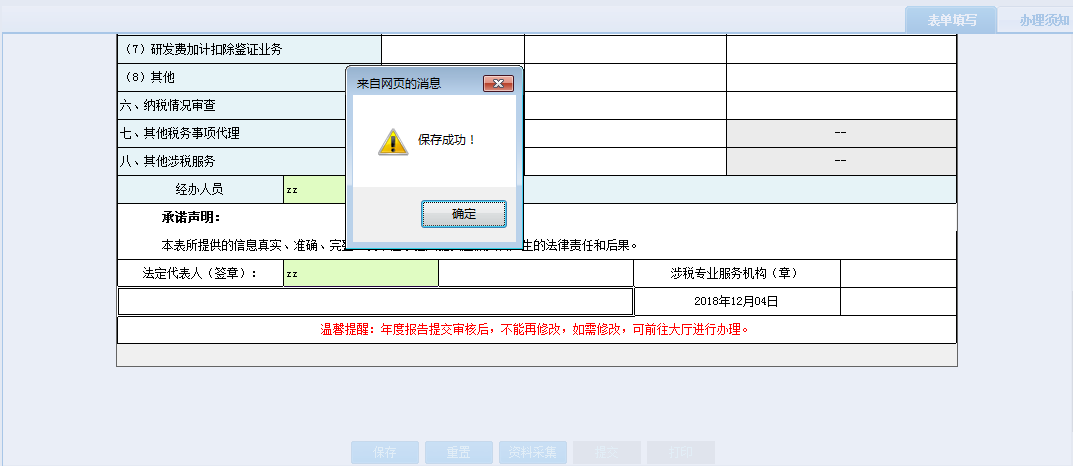The width and height of the screenshot is (1073, 466).
Task: Click the red 温馨提醒 notice text
Action: [x=535, y=329]
